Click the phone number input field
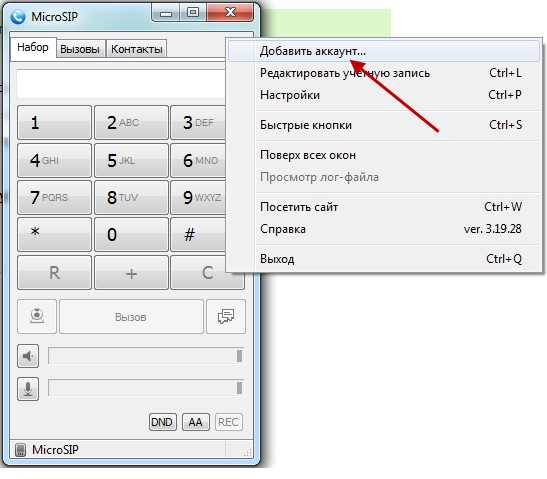 (121, 84)
